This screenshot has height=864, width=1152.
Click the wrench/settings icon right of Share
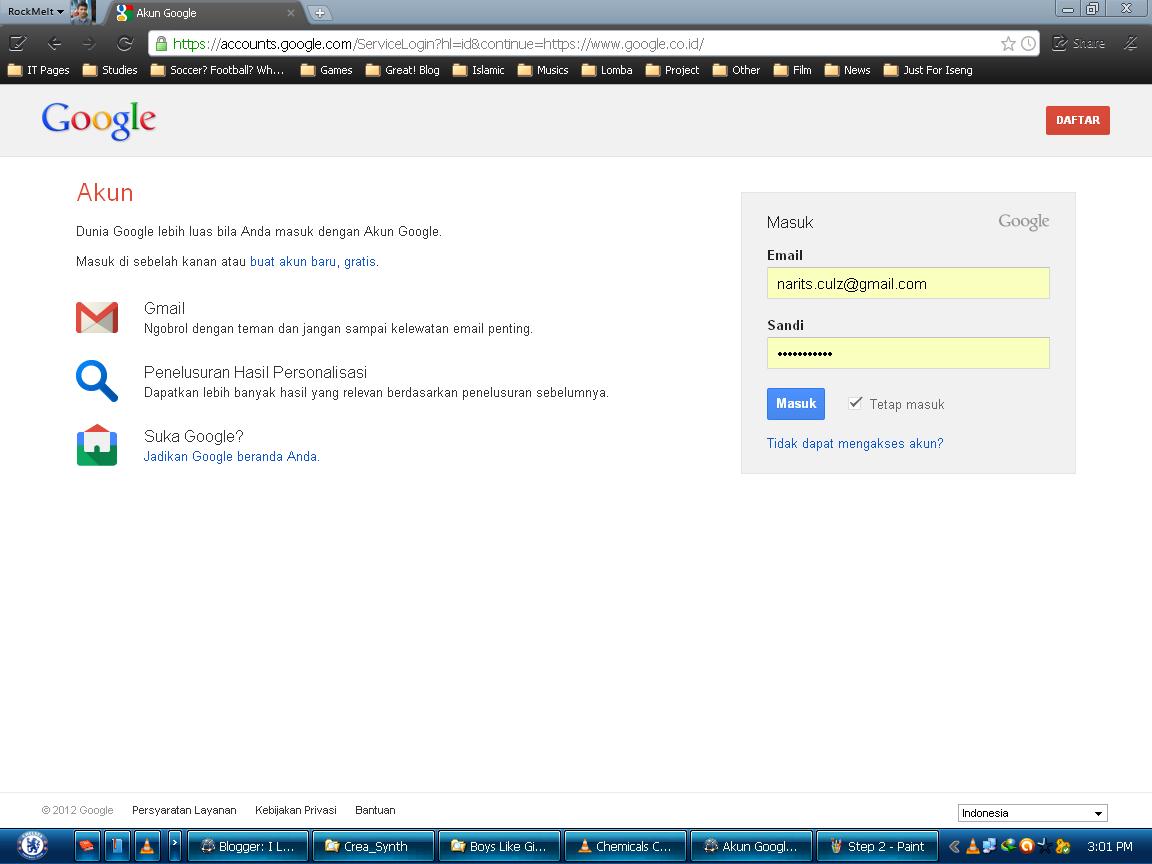(x=1131, y=43)
